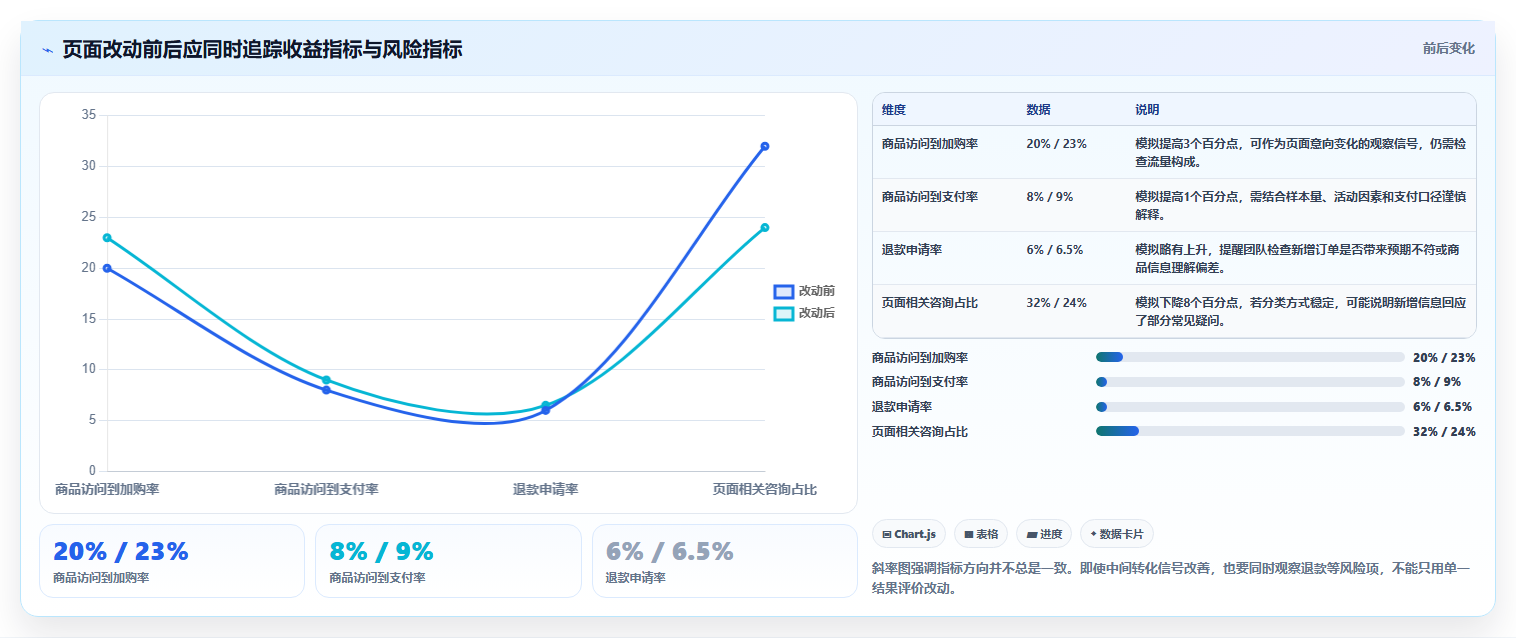Toggle the 改动前 legend entry
Viewport: 1516px width, 638px height.
pos(804,291)
